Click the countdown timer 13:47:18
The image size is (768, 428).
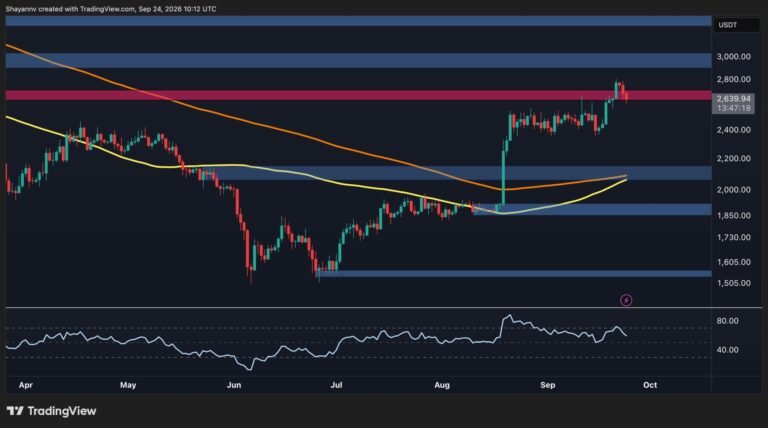coord(733,108)
